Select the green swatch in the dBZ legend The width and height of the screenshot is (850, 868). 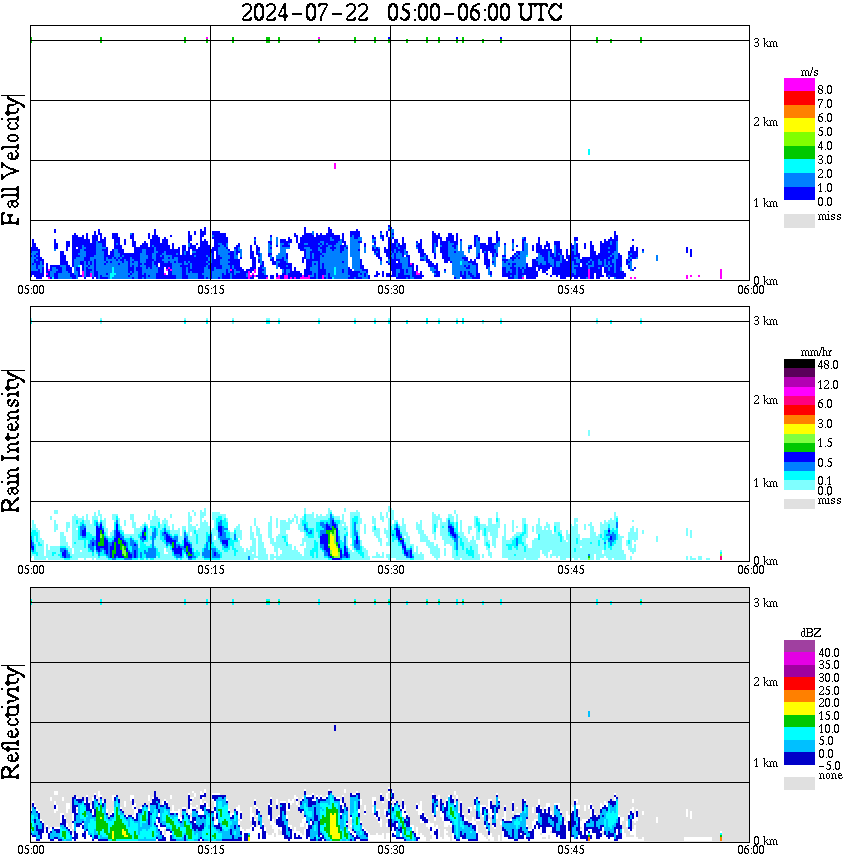(799, 721)
